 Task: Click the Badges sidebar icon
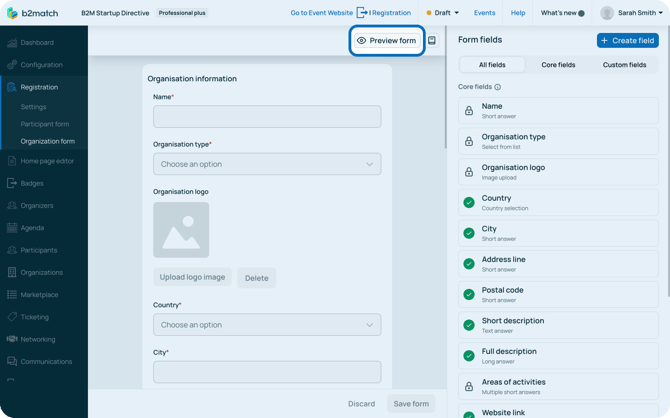coord(12,183)
